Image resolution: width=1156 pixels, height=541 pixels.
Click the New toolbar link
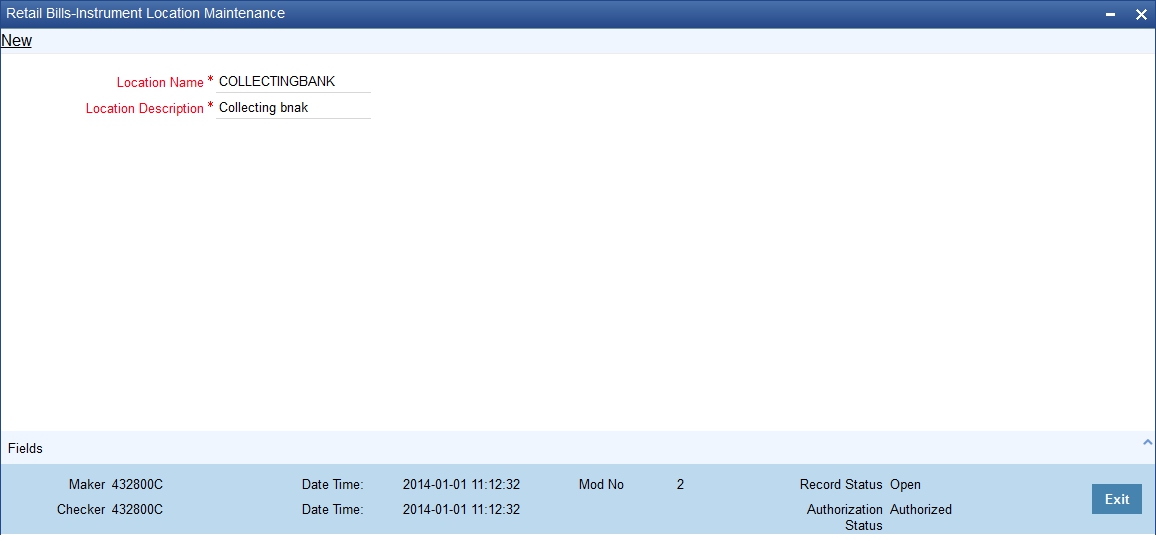[16, 41]
